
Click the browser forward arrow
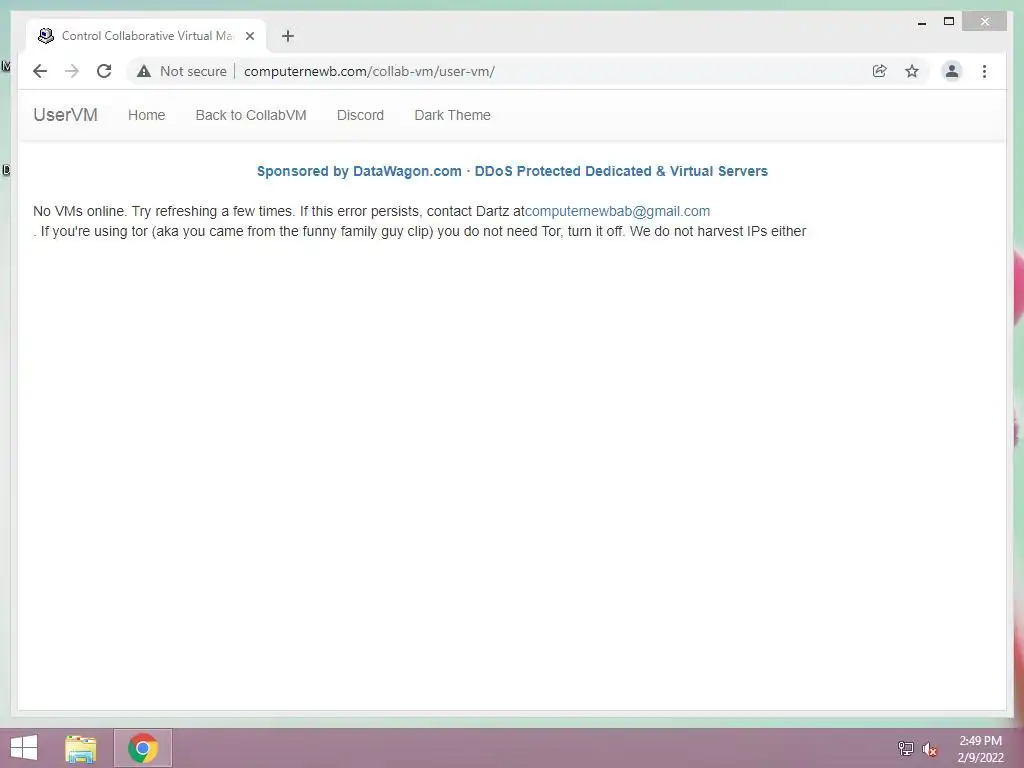pos(72,71)
